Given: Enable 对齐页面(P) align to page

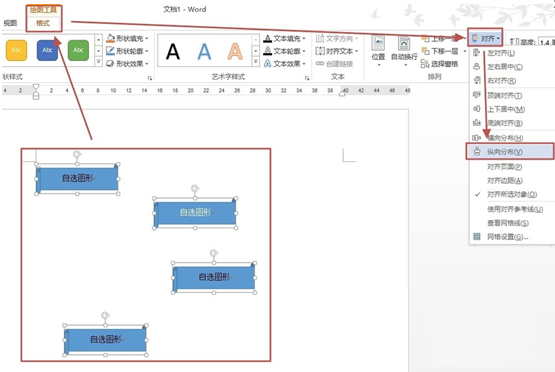Looking at the screenshot, I should [x=512, y=166].
